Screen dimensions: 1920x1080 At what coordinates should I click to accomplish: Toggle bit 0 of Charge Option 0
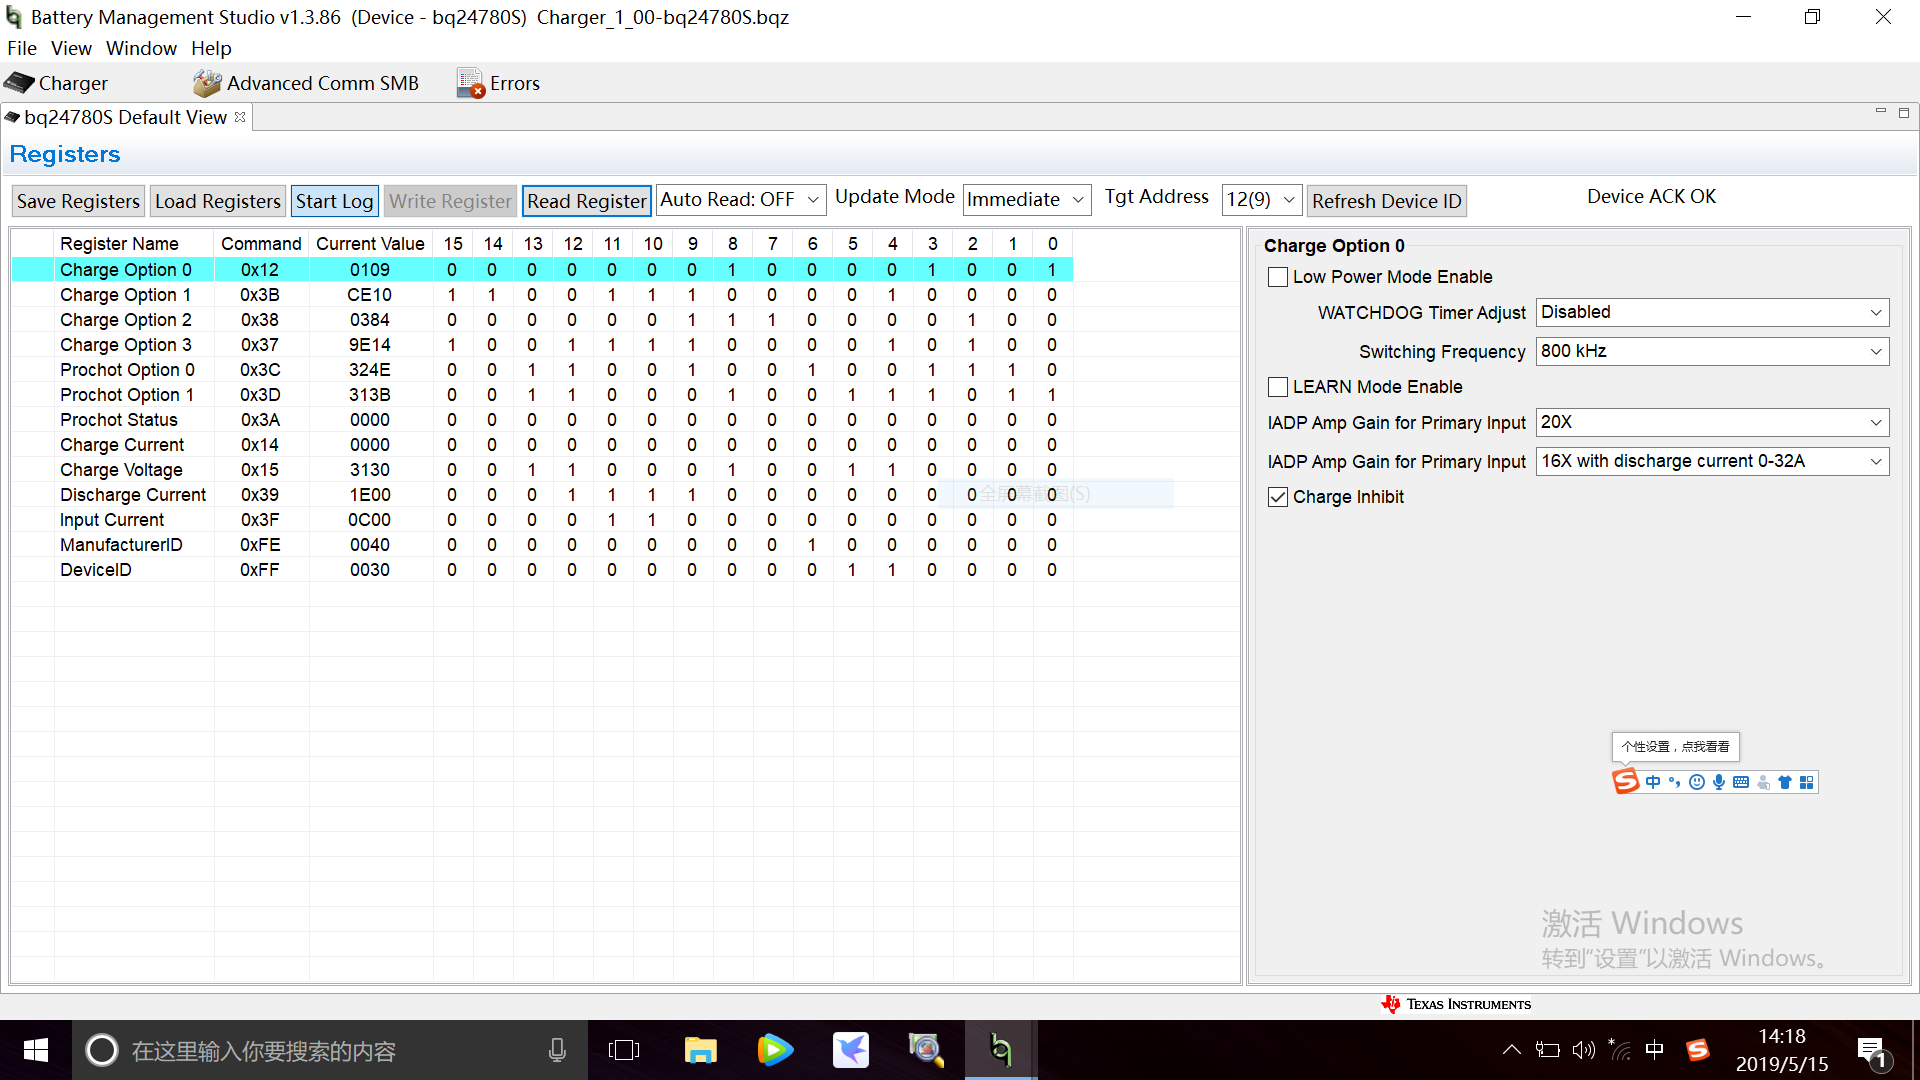(1052, 270)
